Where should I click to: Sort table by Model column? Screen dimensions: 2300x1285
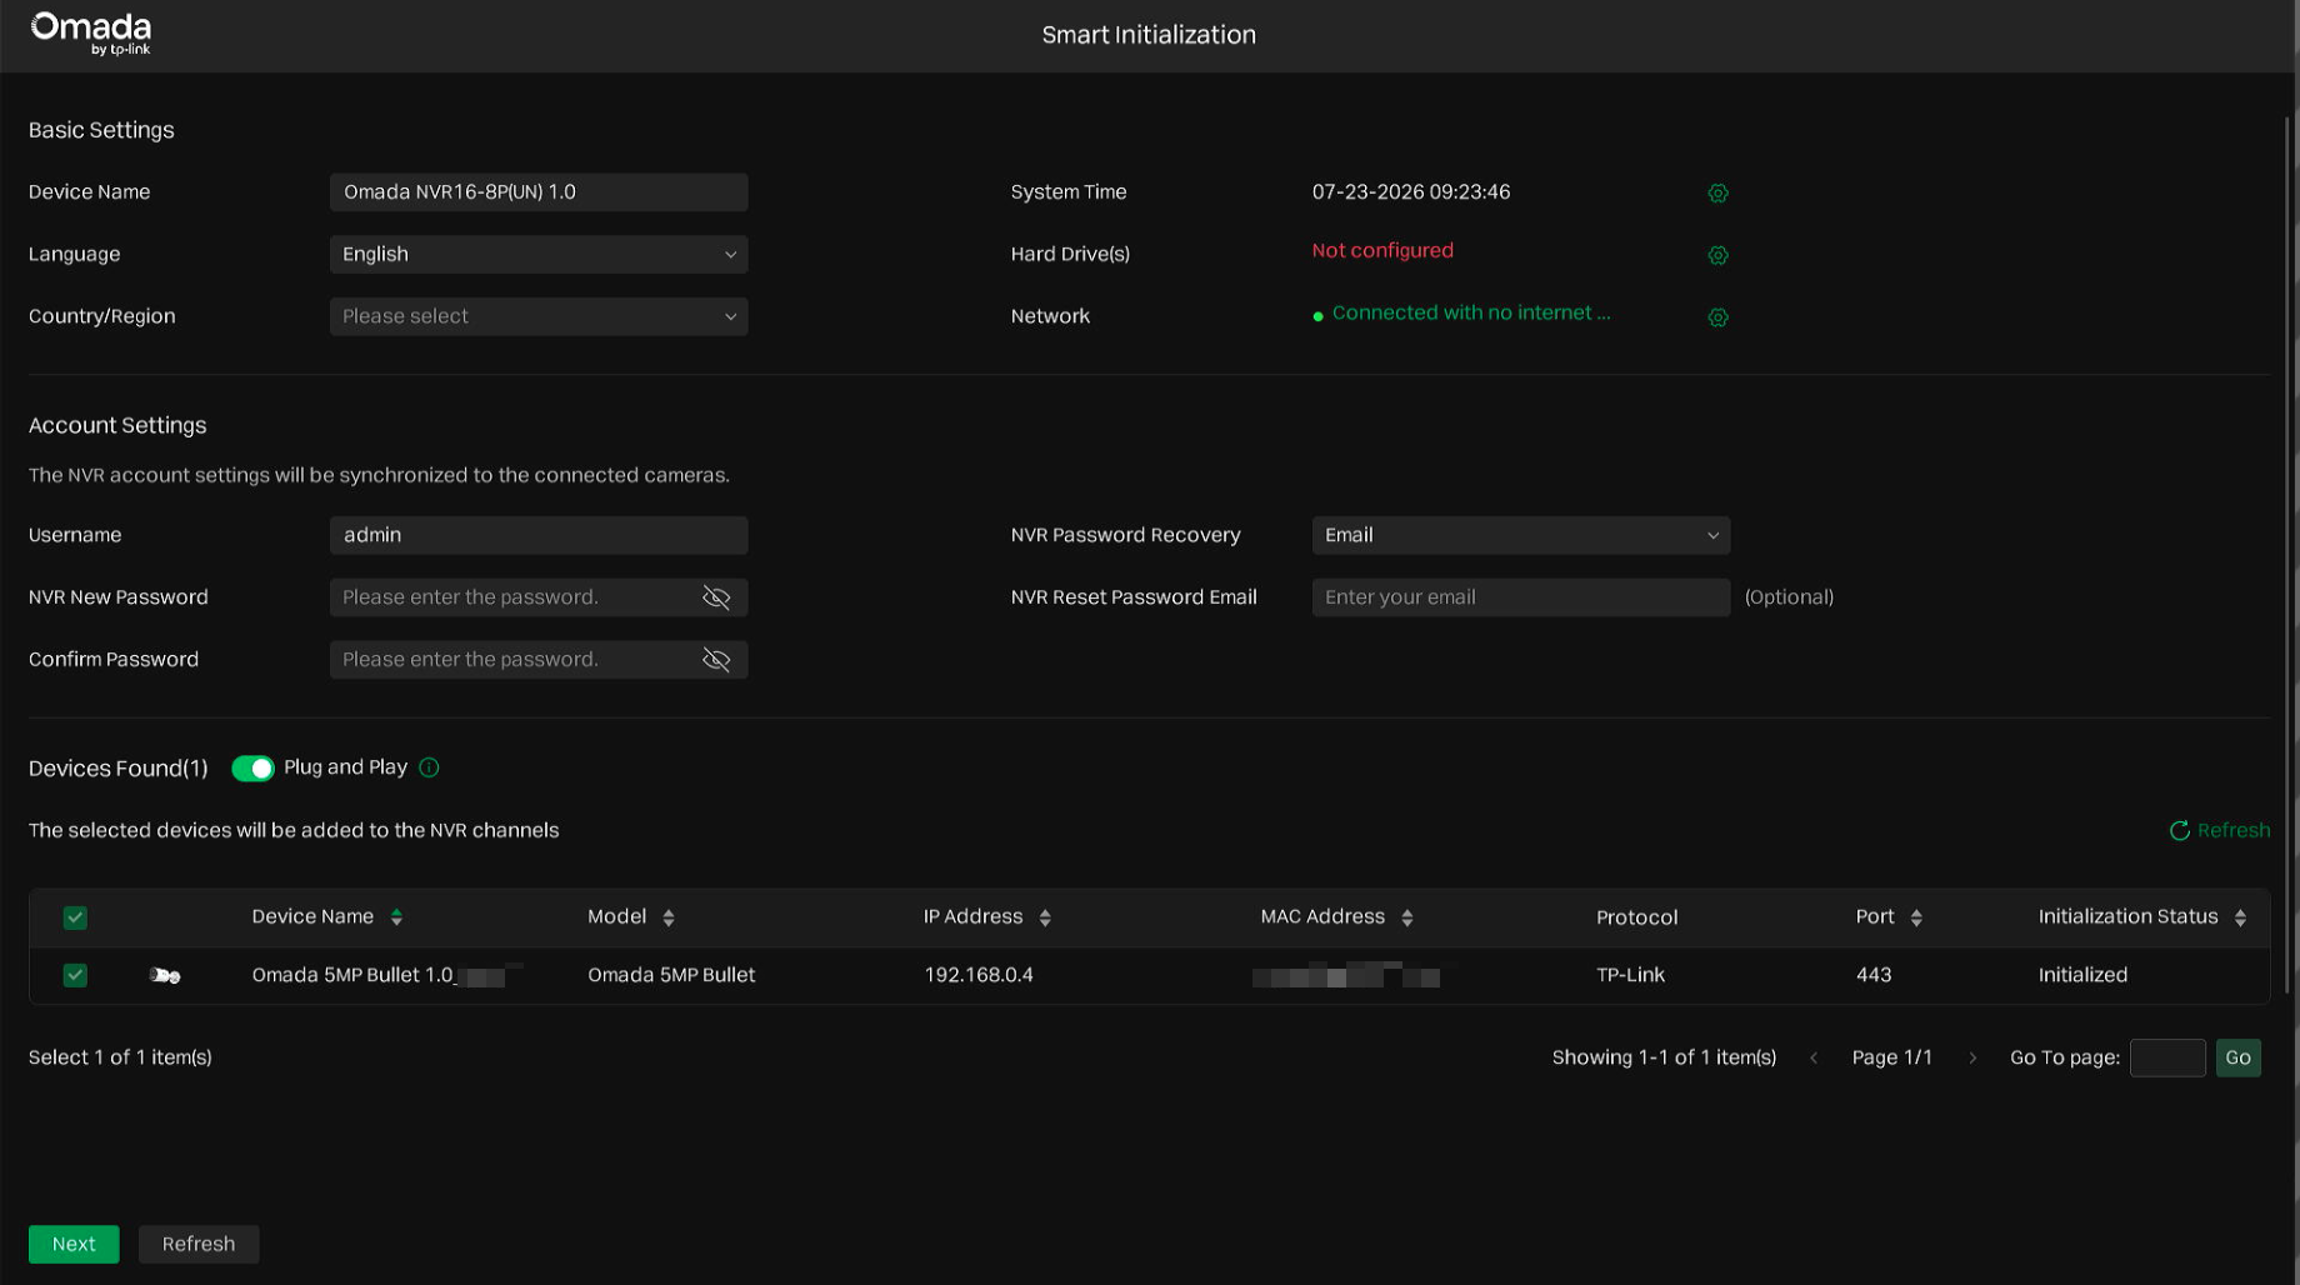(x=668, y=917)
